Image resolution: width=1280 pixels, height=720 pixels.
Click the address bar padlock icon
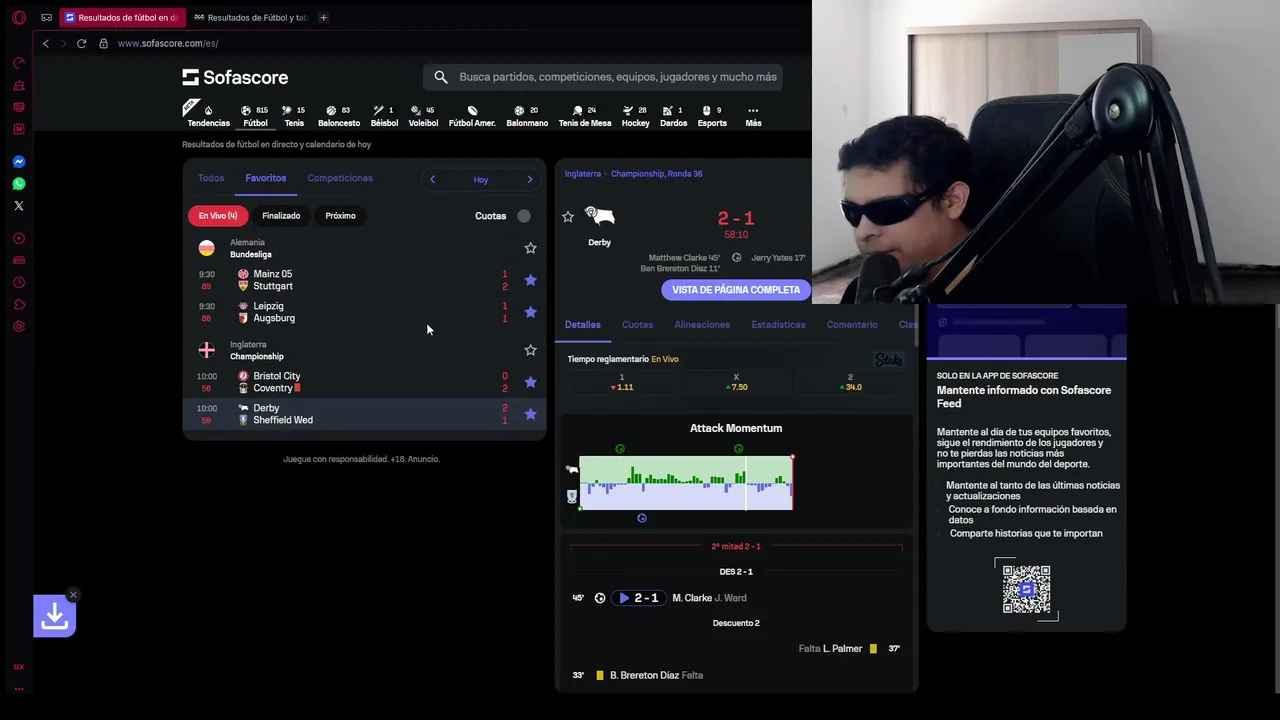(x=103, y=43)
